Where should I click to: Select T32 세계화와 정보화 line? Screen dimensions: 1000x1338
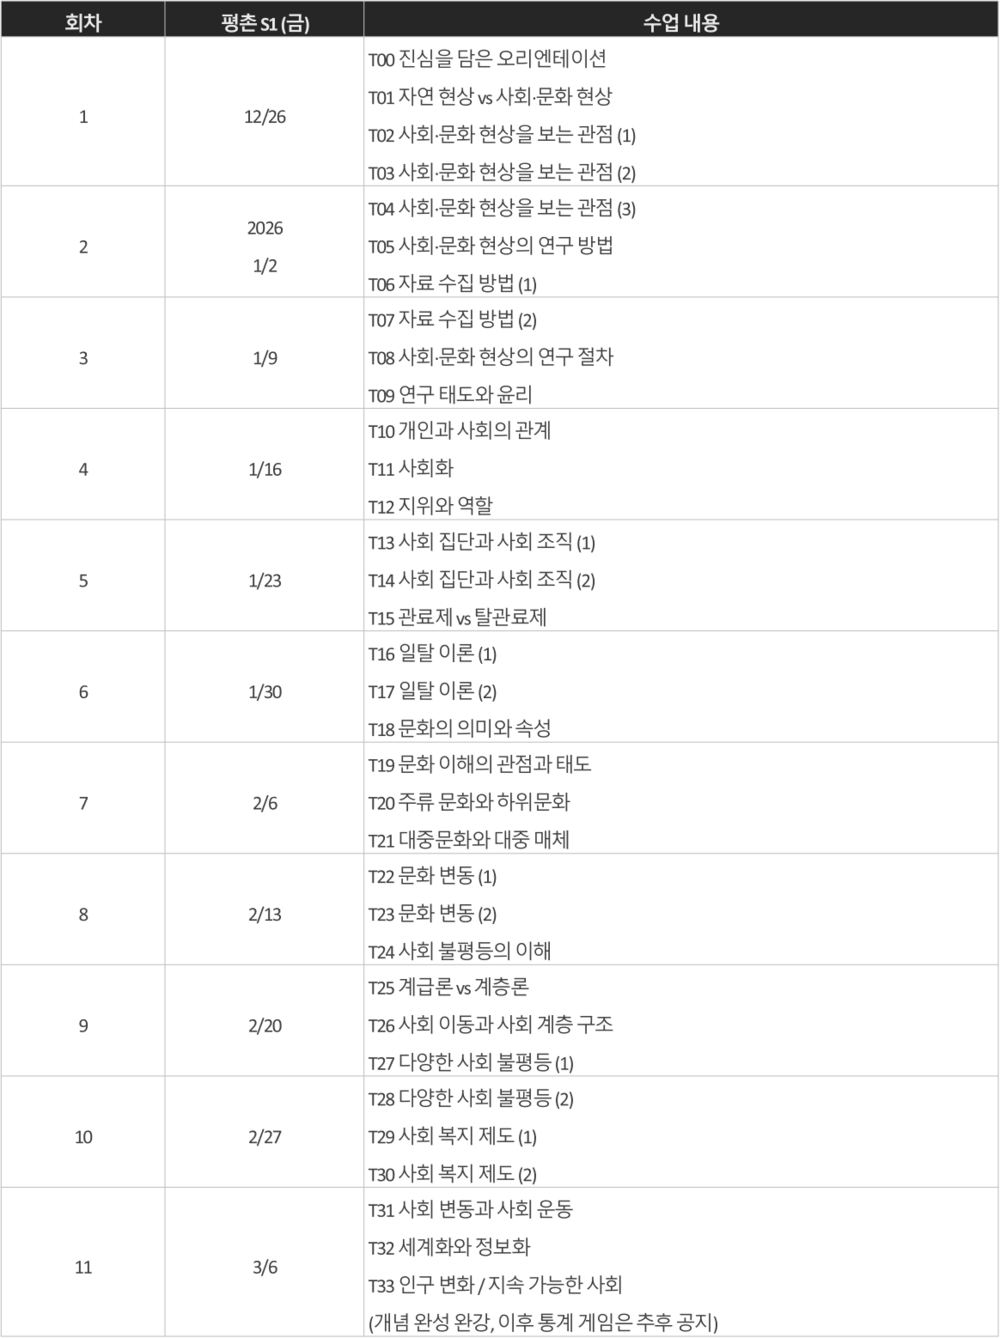point(449,1247)
